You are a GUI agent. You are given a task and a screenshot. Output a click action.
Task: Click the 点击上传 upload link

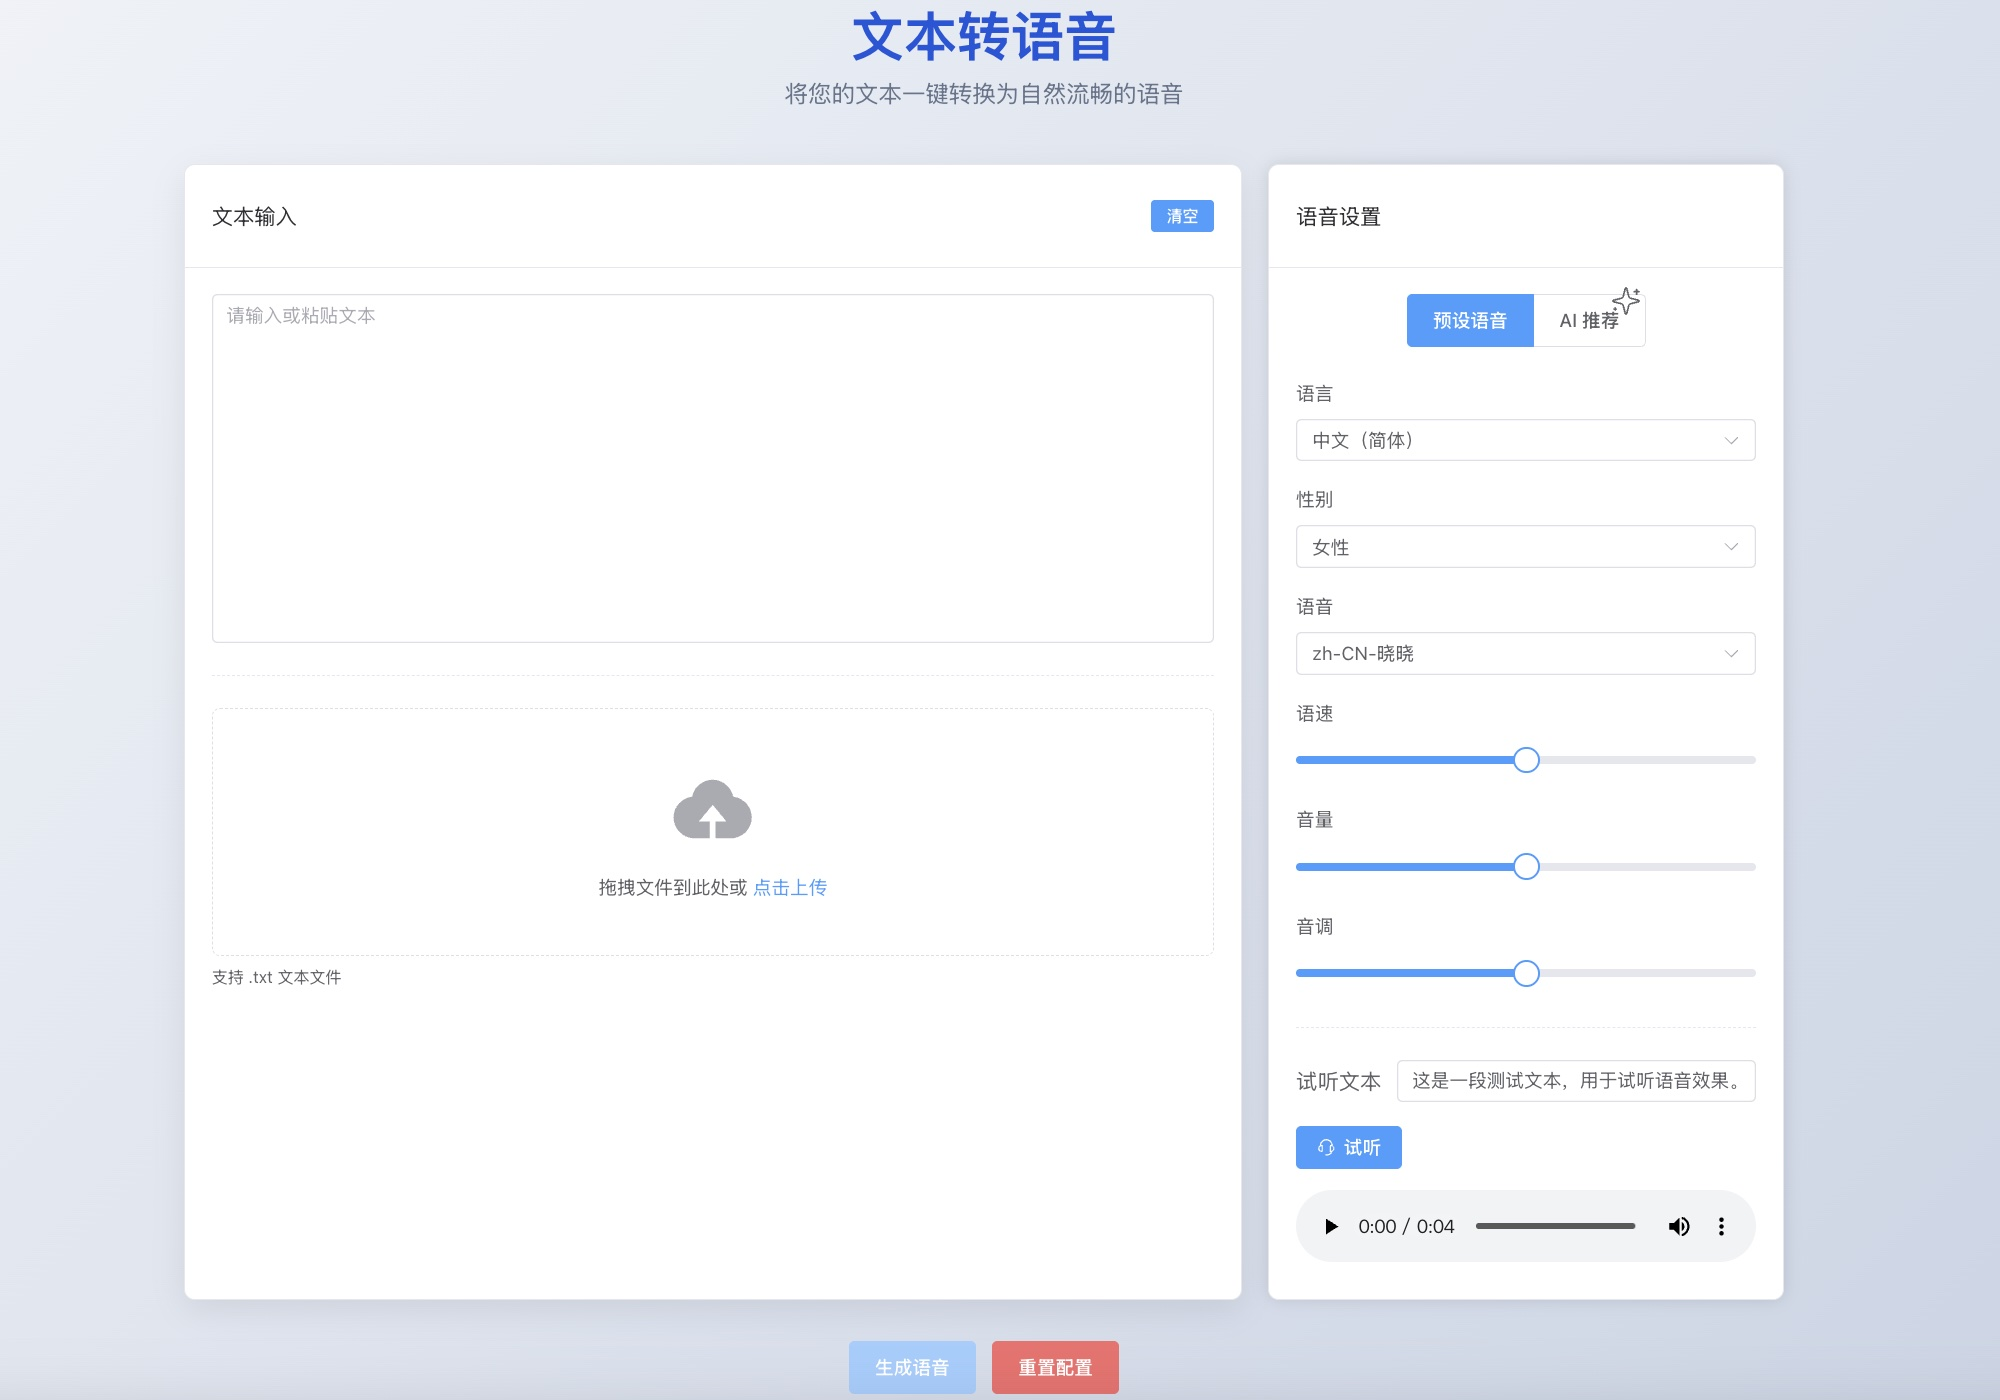790,887
